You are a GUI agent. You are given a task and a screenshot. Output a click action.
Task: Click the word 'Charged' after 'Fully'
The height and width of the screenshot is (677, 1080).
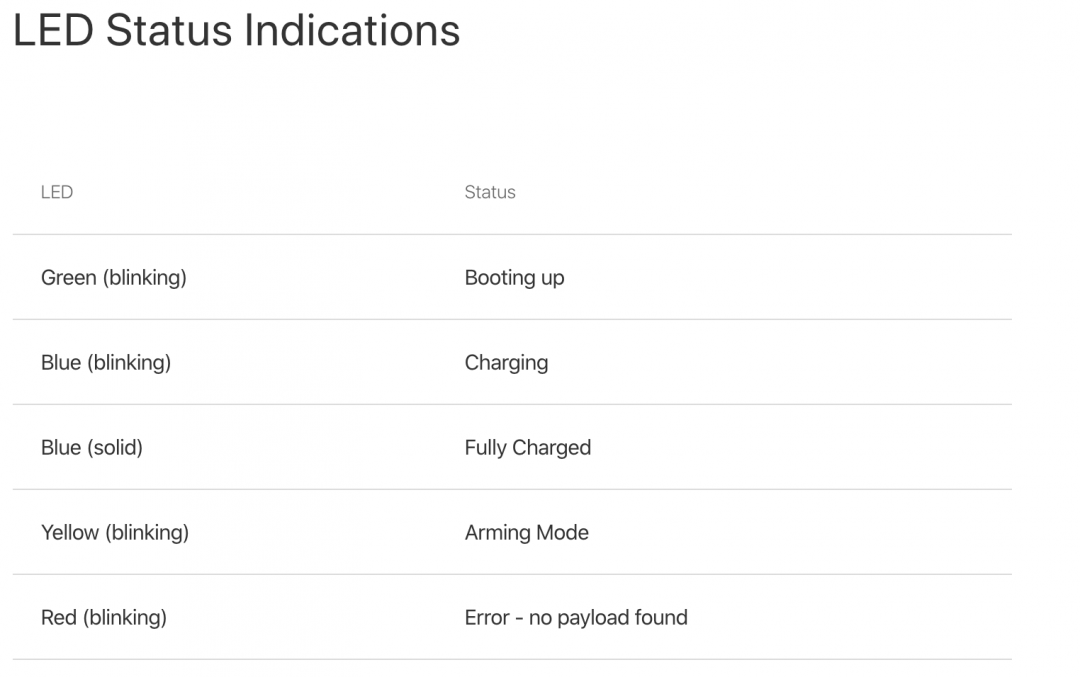[551, 447]
